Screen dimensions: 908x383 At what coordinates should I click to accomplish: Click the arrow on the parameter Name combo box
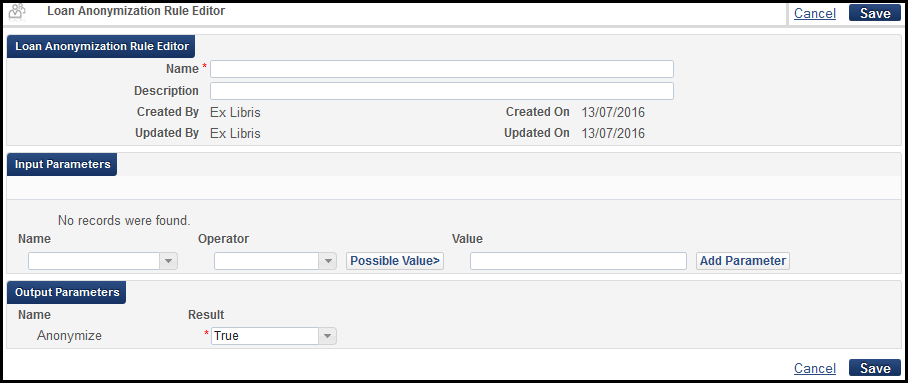tap(169, 261)
